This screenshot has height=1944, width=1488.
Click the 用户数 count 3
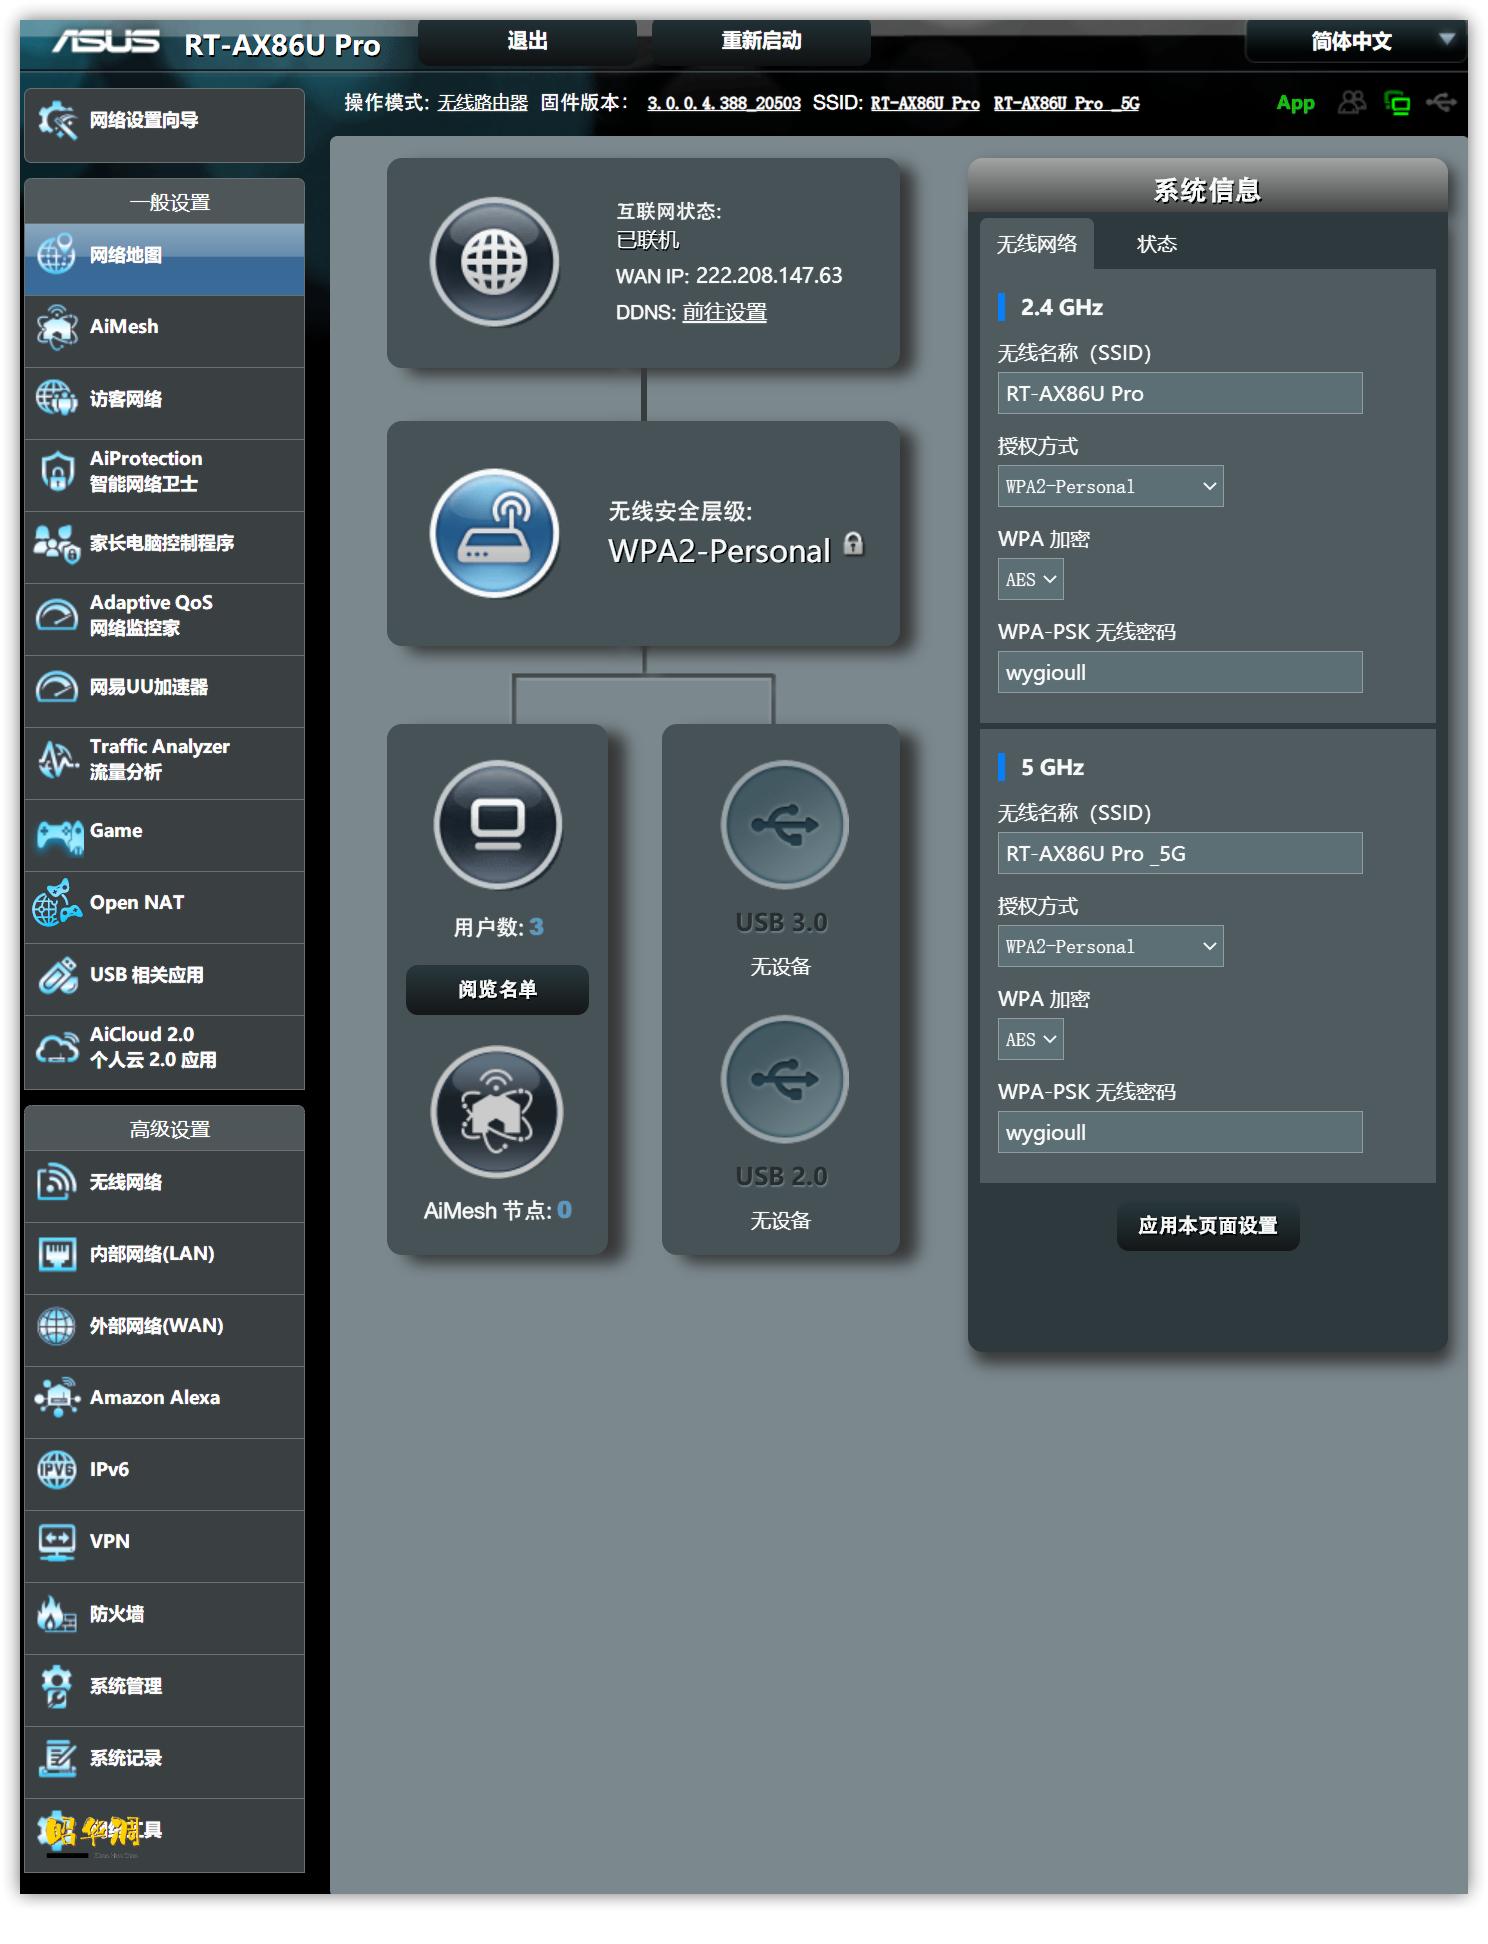coord(537,927)
